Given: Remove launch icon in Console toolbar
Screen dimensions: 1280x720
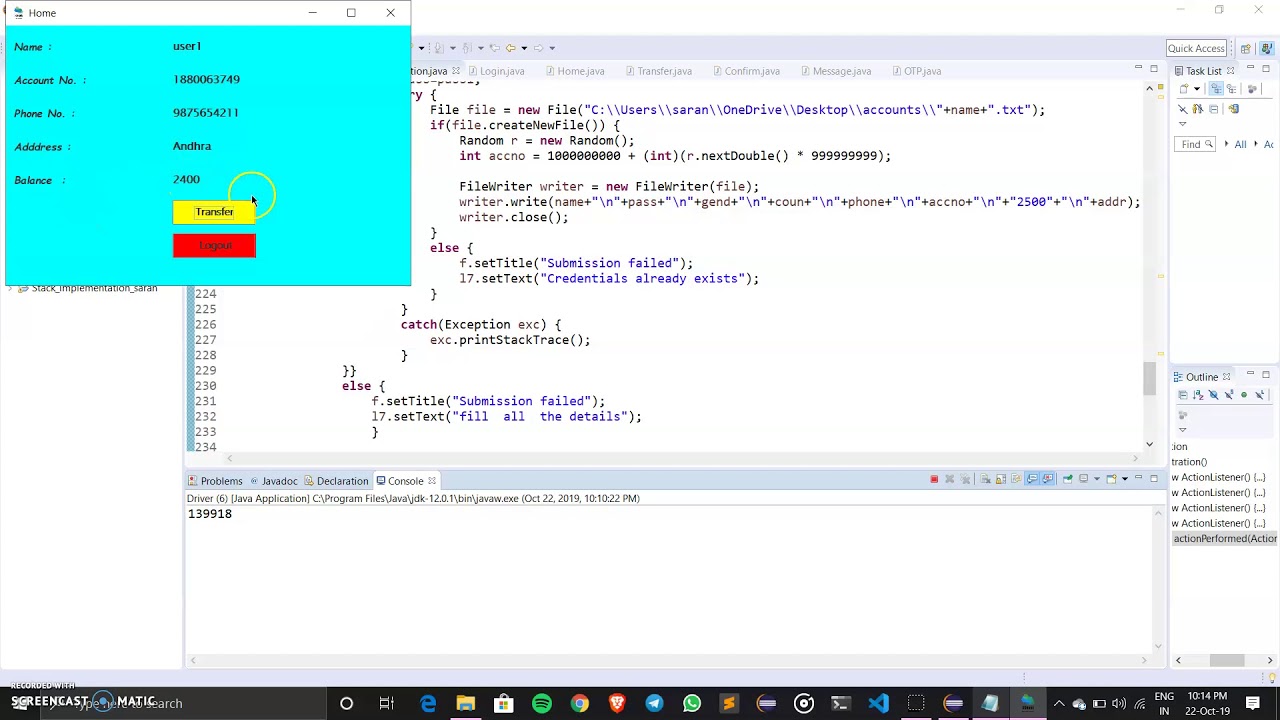Looking at the screenshot, I should click(950, 479).
